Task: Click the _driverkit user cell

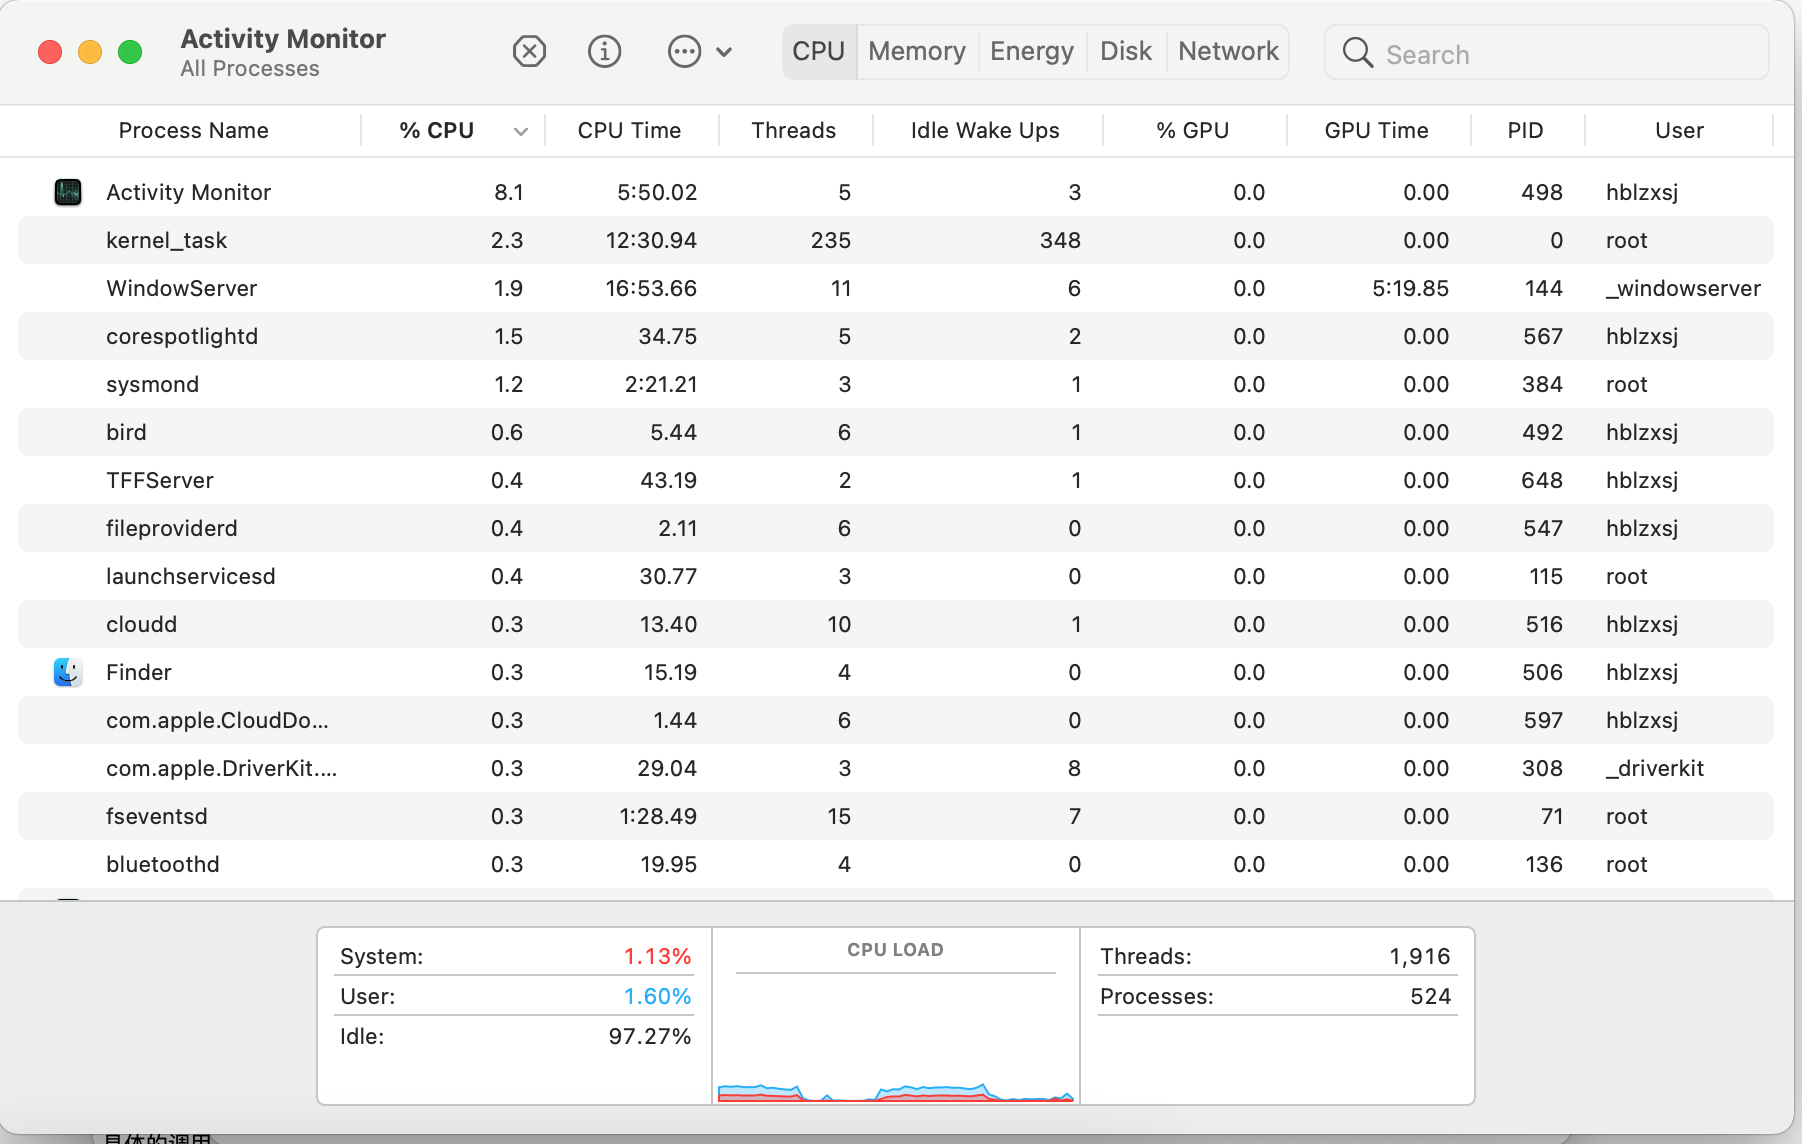Action: (1655, 768)
